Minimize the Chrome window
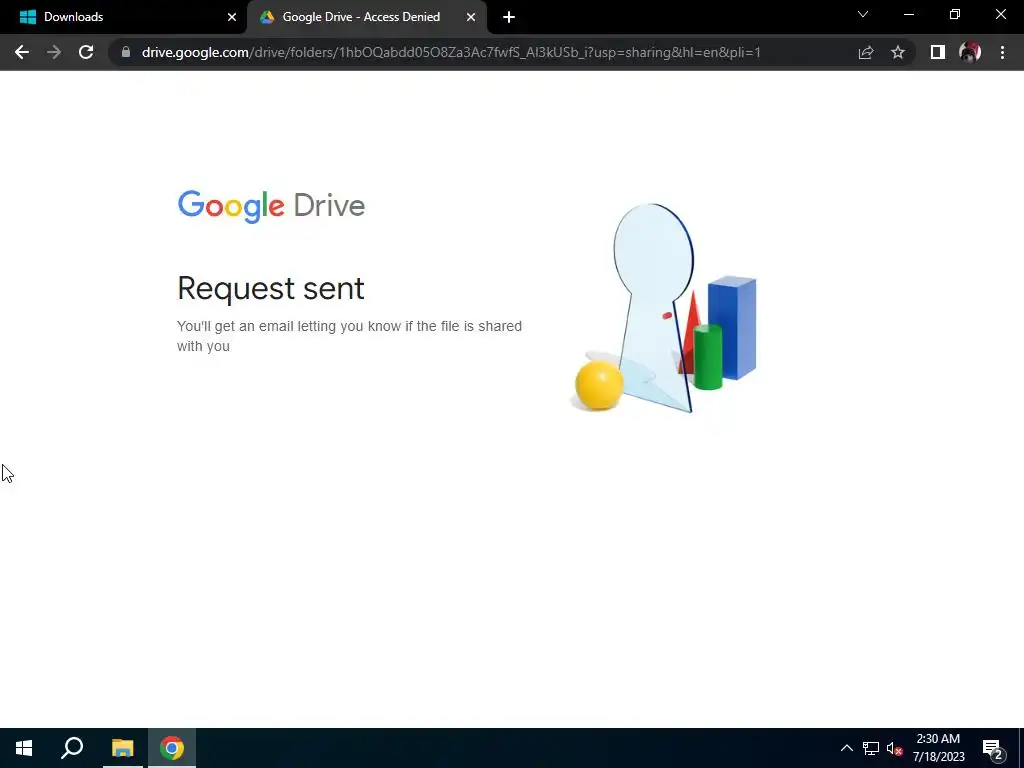This screenshot has height=768, width=1024. (908, 14)
